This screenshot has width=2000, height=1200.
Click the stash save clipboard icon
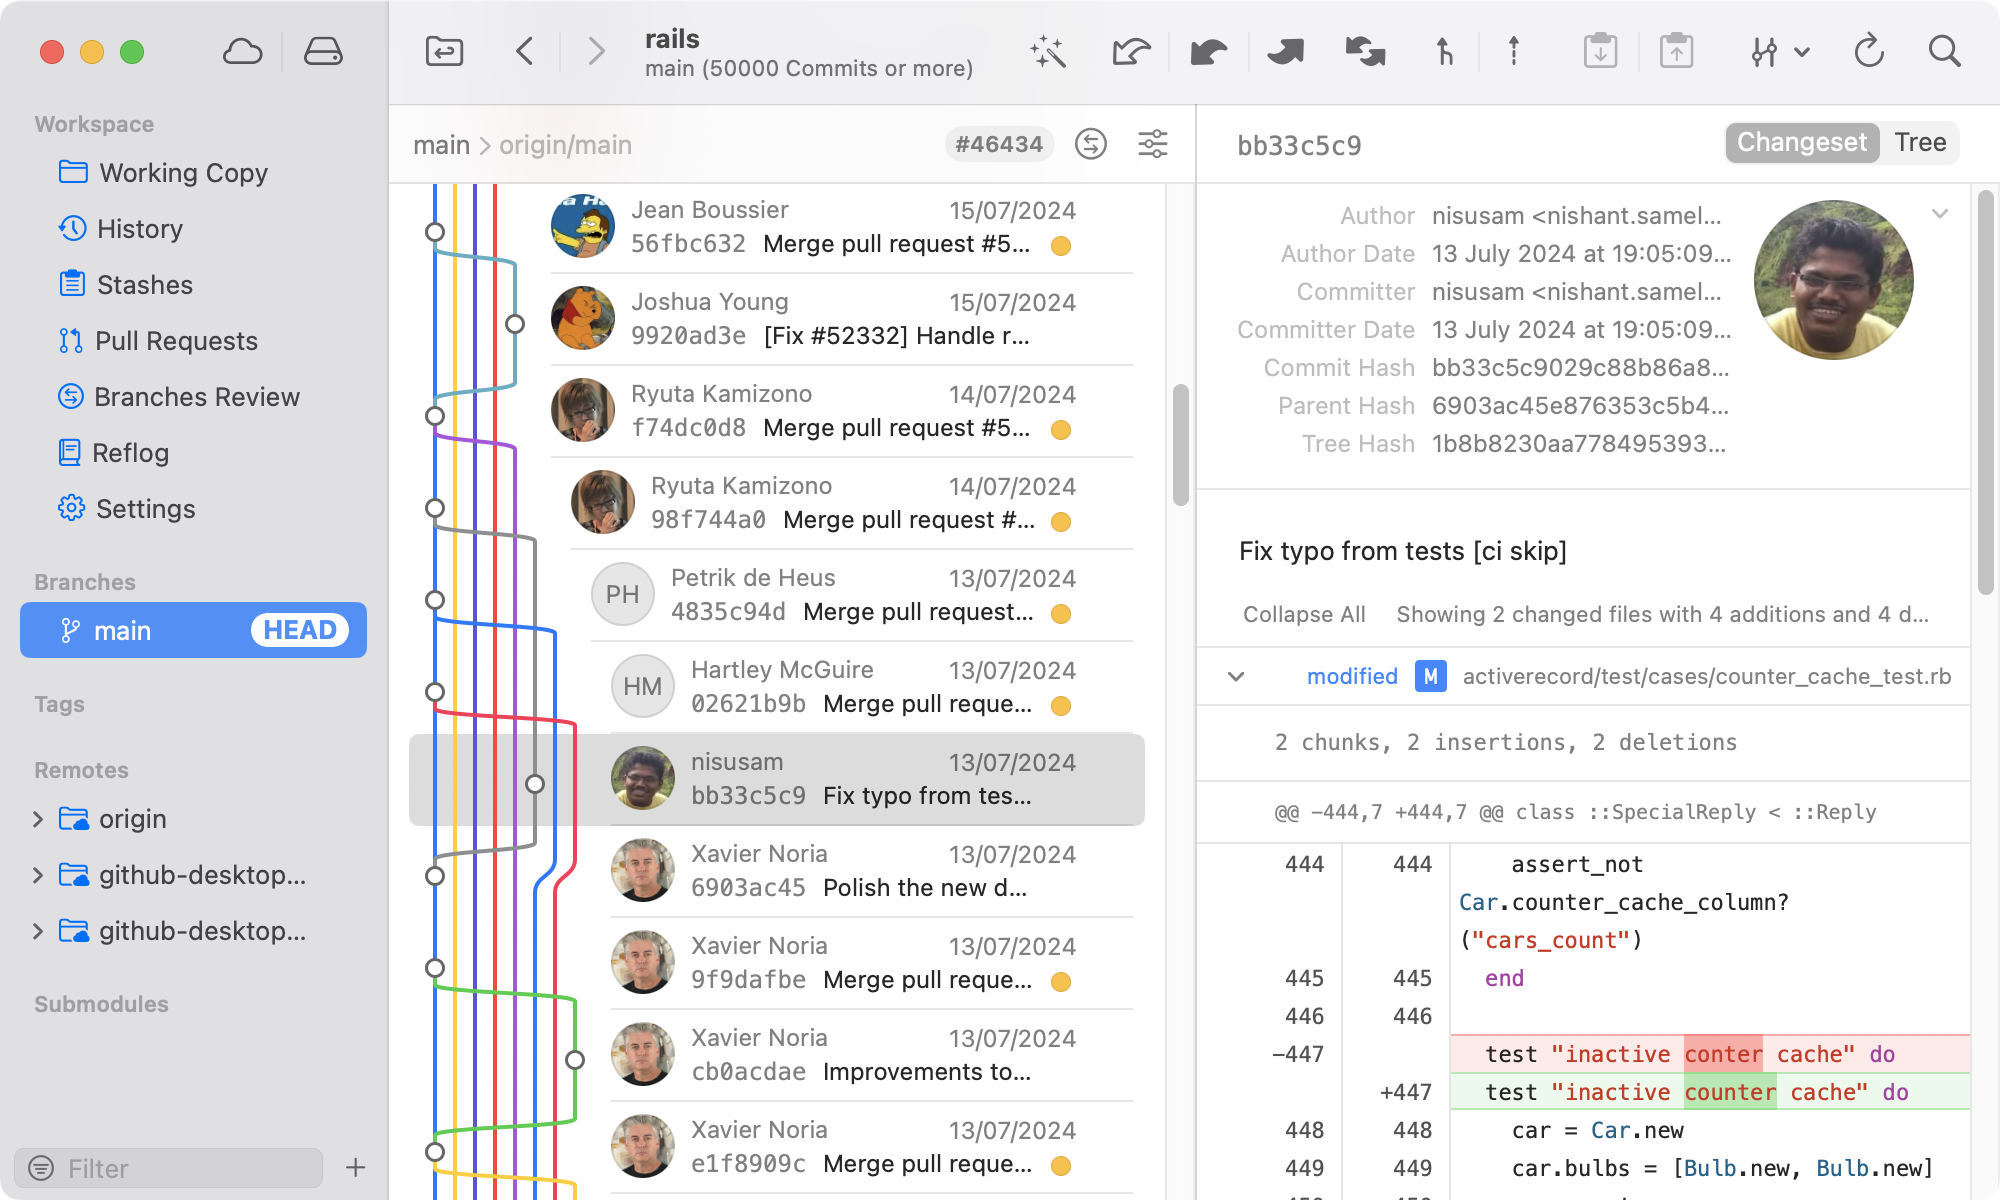click(x=1601, y=50)
